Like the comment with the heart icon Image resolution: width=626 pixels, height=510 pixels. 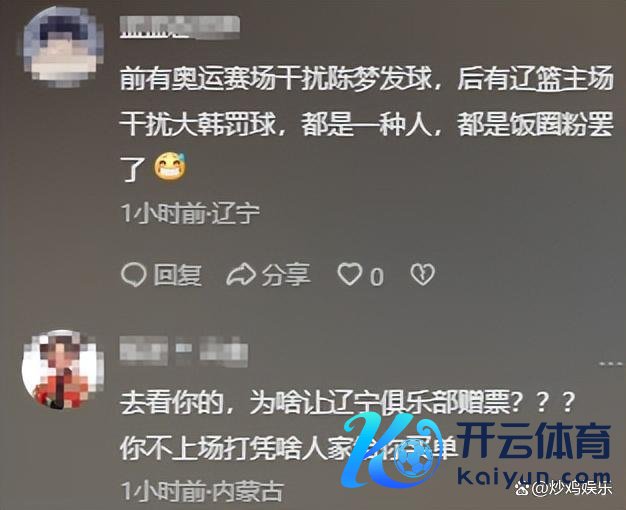click(x=349, y=274)
